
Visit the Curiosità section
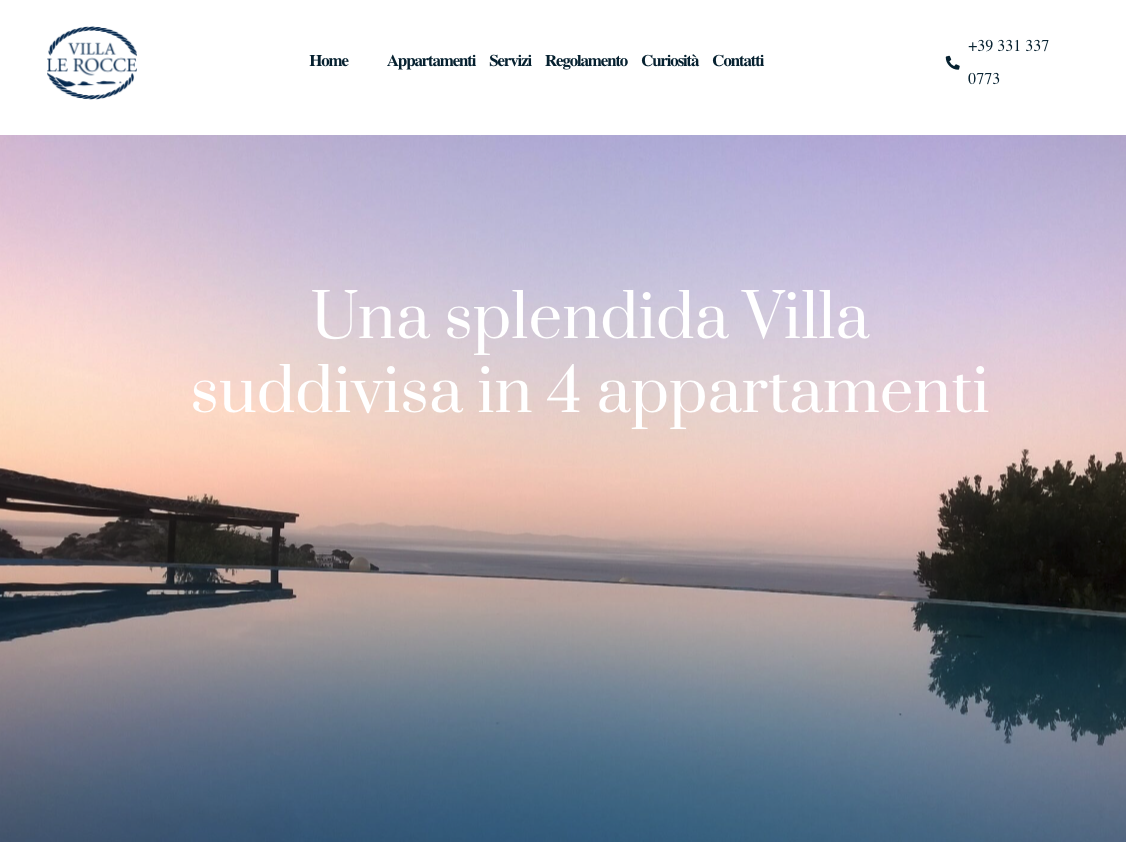(x=669, y=61)
